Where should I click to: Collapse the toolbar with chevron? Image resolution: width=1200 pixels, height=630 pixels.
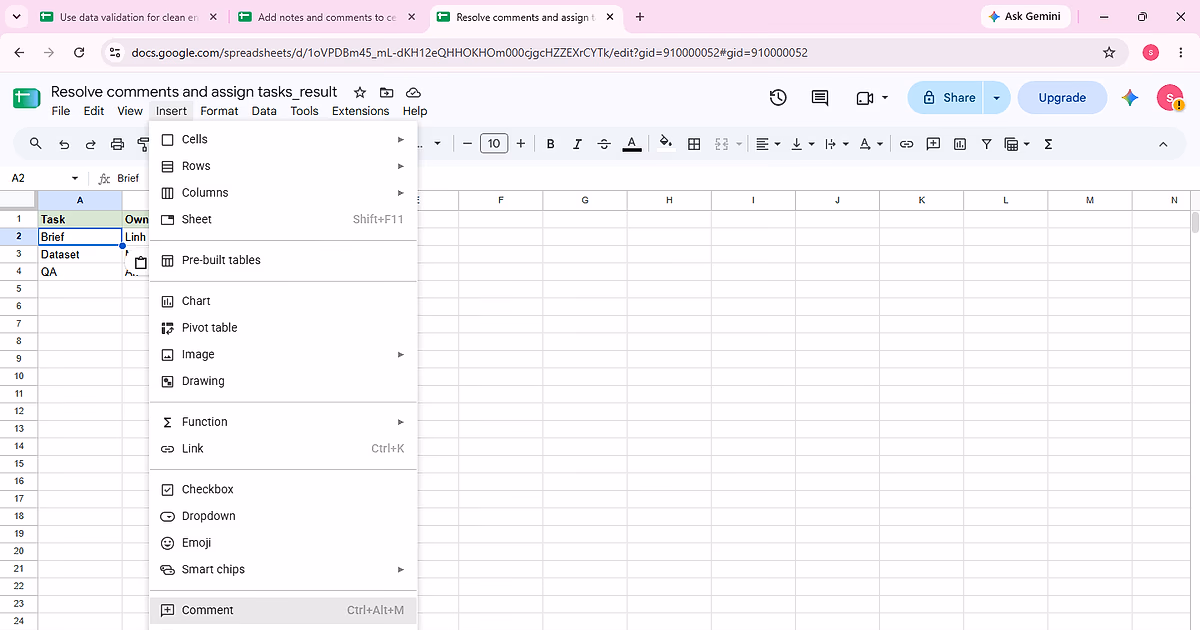pos(1163,144)
